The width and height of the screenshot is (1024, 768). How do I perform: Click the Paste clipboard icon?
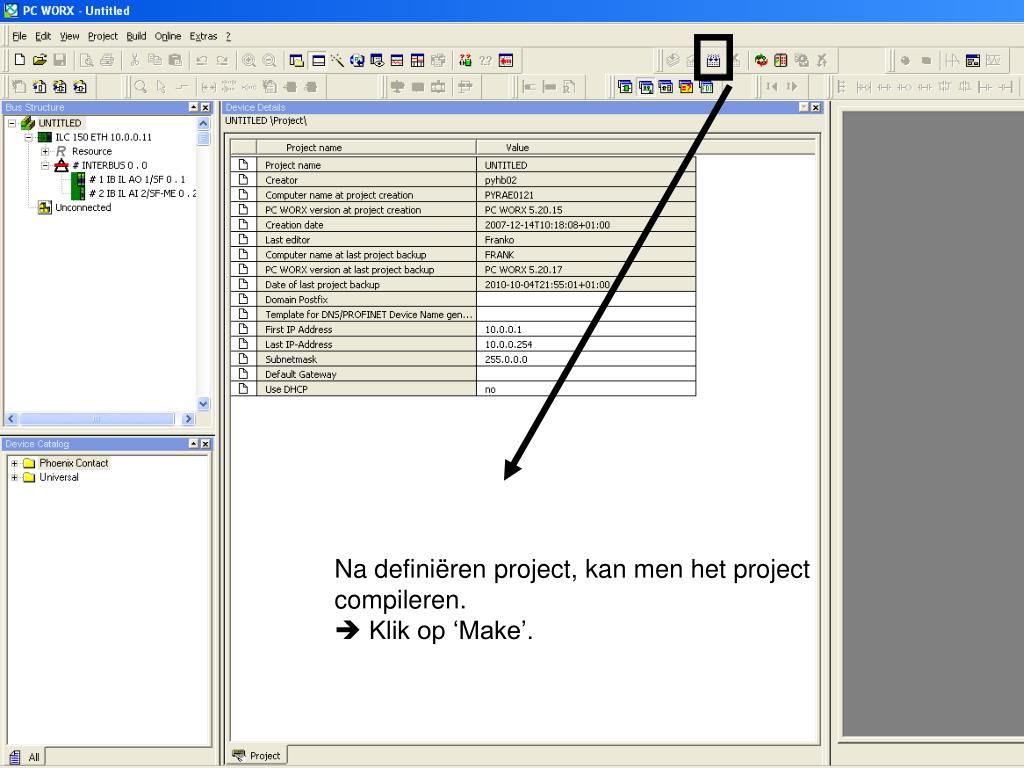(175, 60)
